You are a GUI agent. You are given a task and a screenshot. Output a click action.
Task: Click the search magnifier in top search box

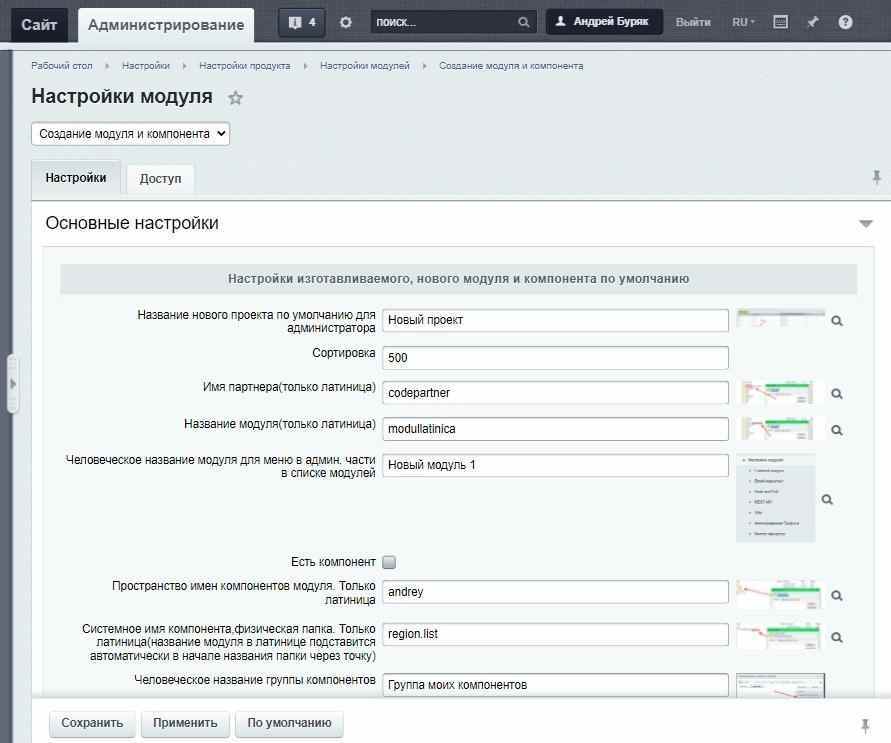coord(524,22)
